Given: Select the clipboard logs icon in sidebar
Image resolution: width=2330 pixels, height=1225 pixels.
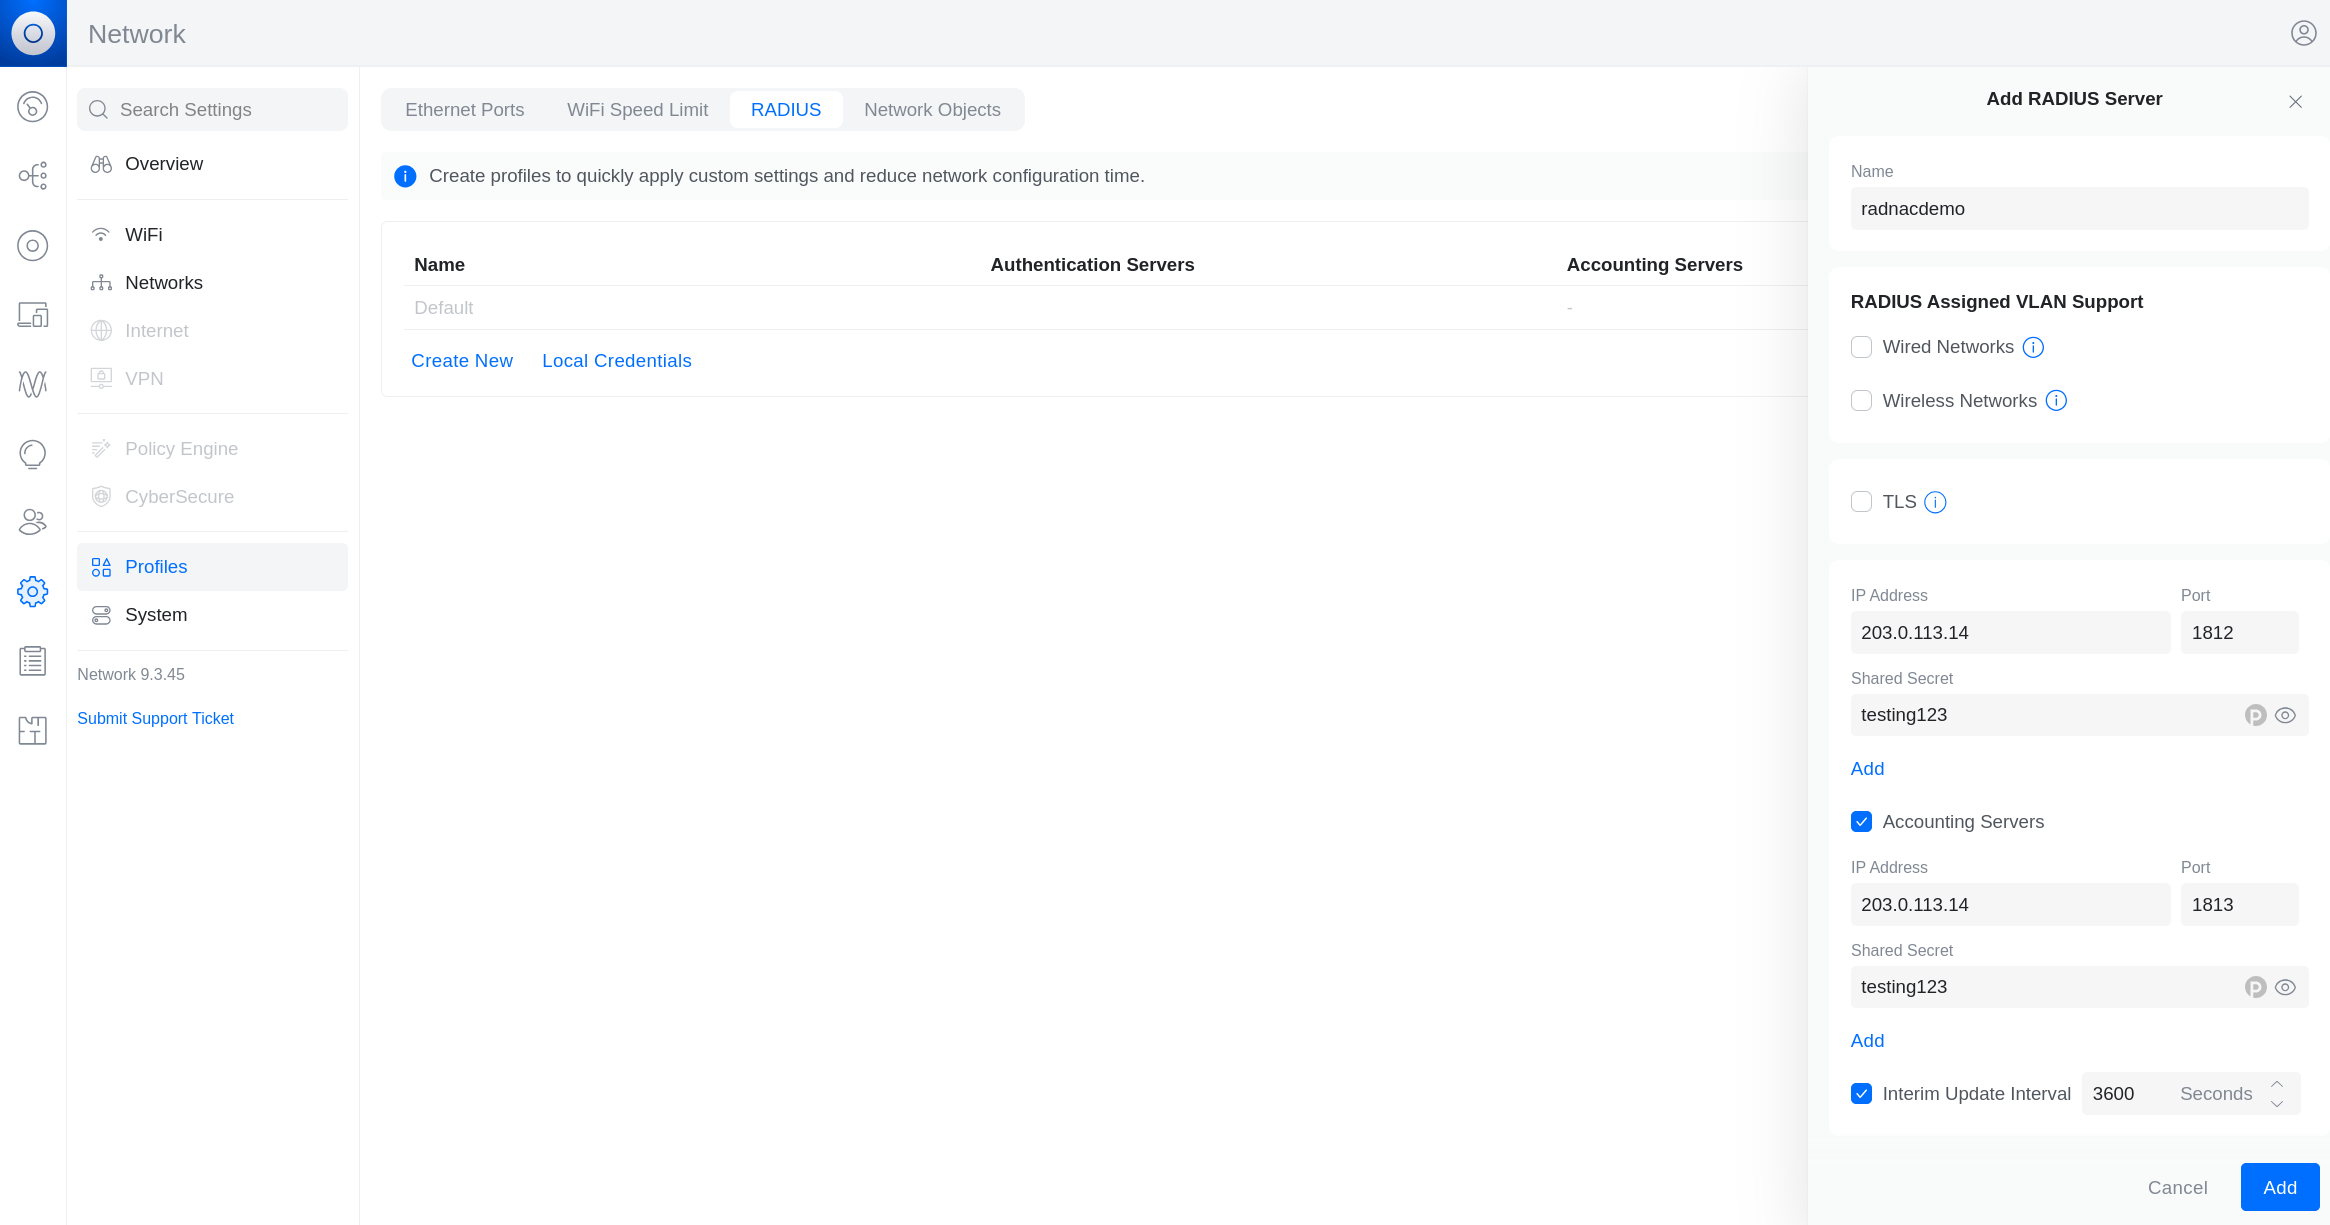Looking at the screenshot, I should pyautogui.click(x=33, y=661).
